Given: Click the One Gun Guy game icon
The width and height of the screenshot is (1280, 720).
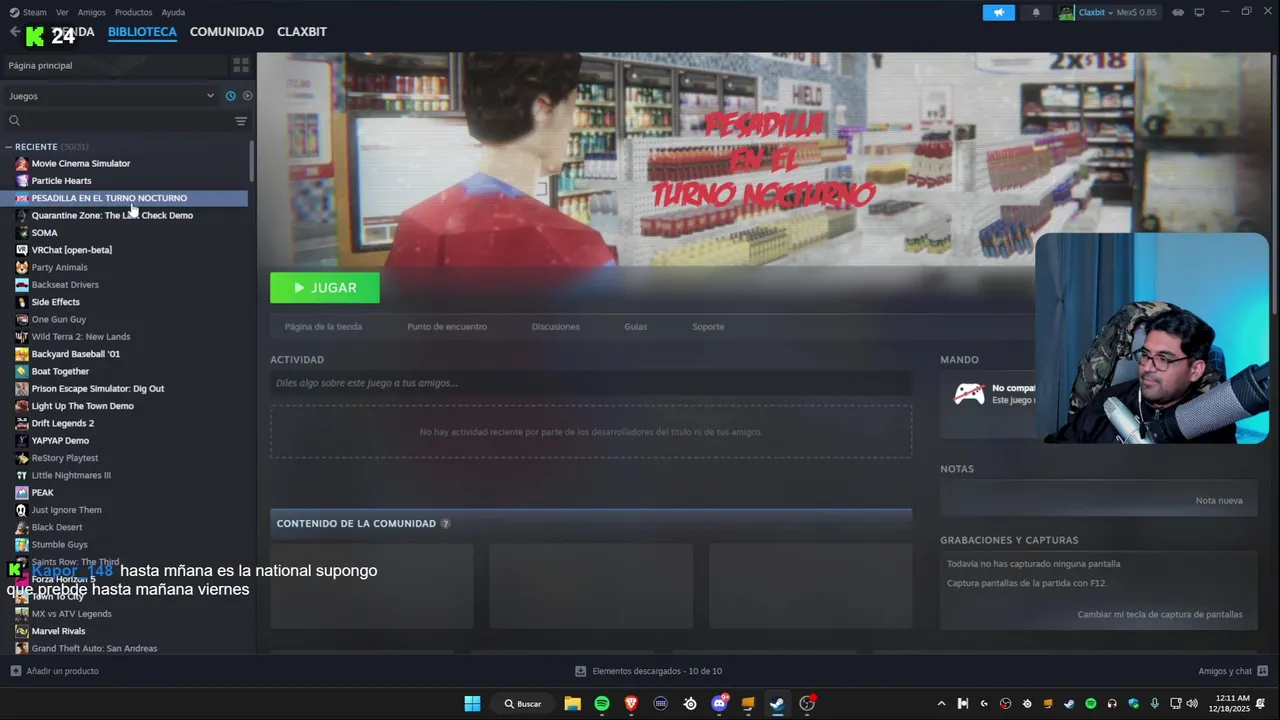Looking at the screenshot, I should point(21,320).
